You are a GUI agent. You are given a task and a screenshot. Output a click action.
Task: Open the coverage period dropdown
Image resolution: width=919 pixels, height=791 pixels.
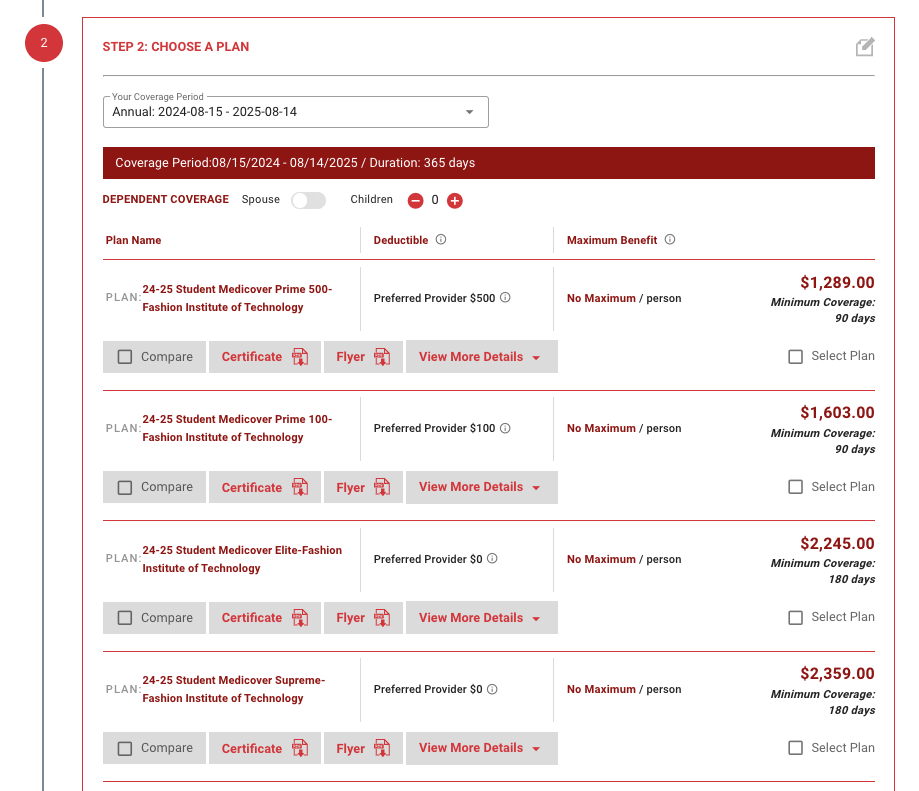point(295,112)
